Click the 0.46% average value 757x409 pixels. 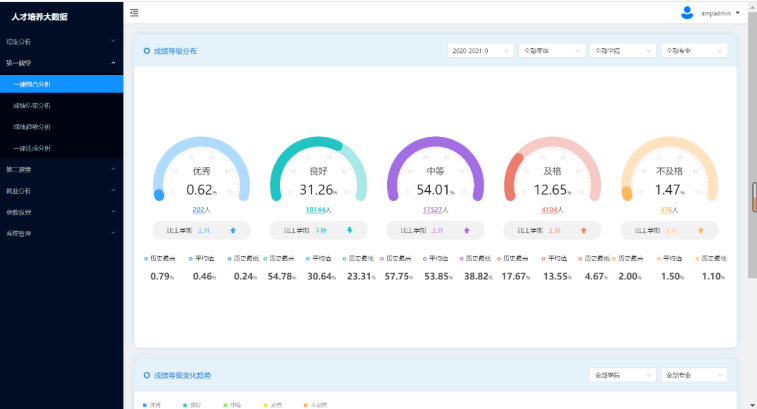pyautogui.click(x=205, y=276)
